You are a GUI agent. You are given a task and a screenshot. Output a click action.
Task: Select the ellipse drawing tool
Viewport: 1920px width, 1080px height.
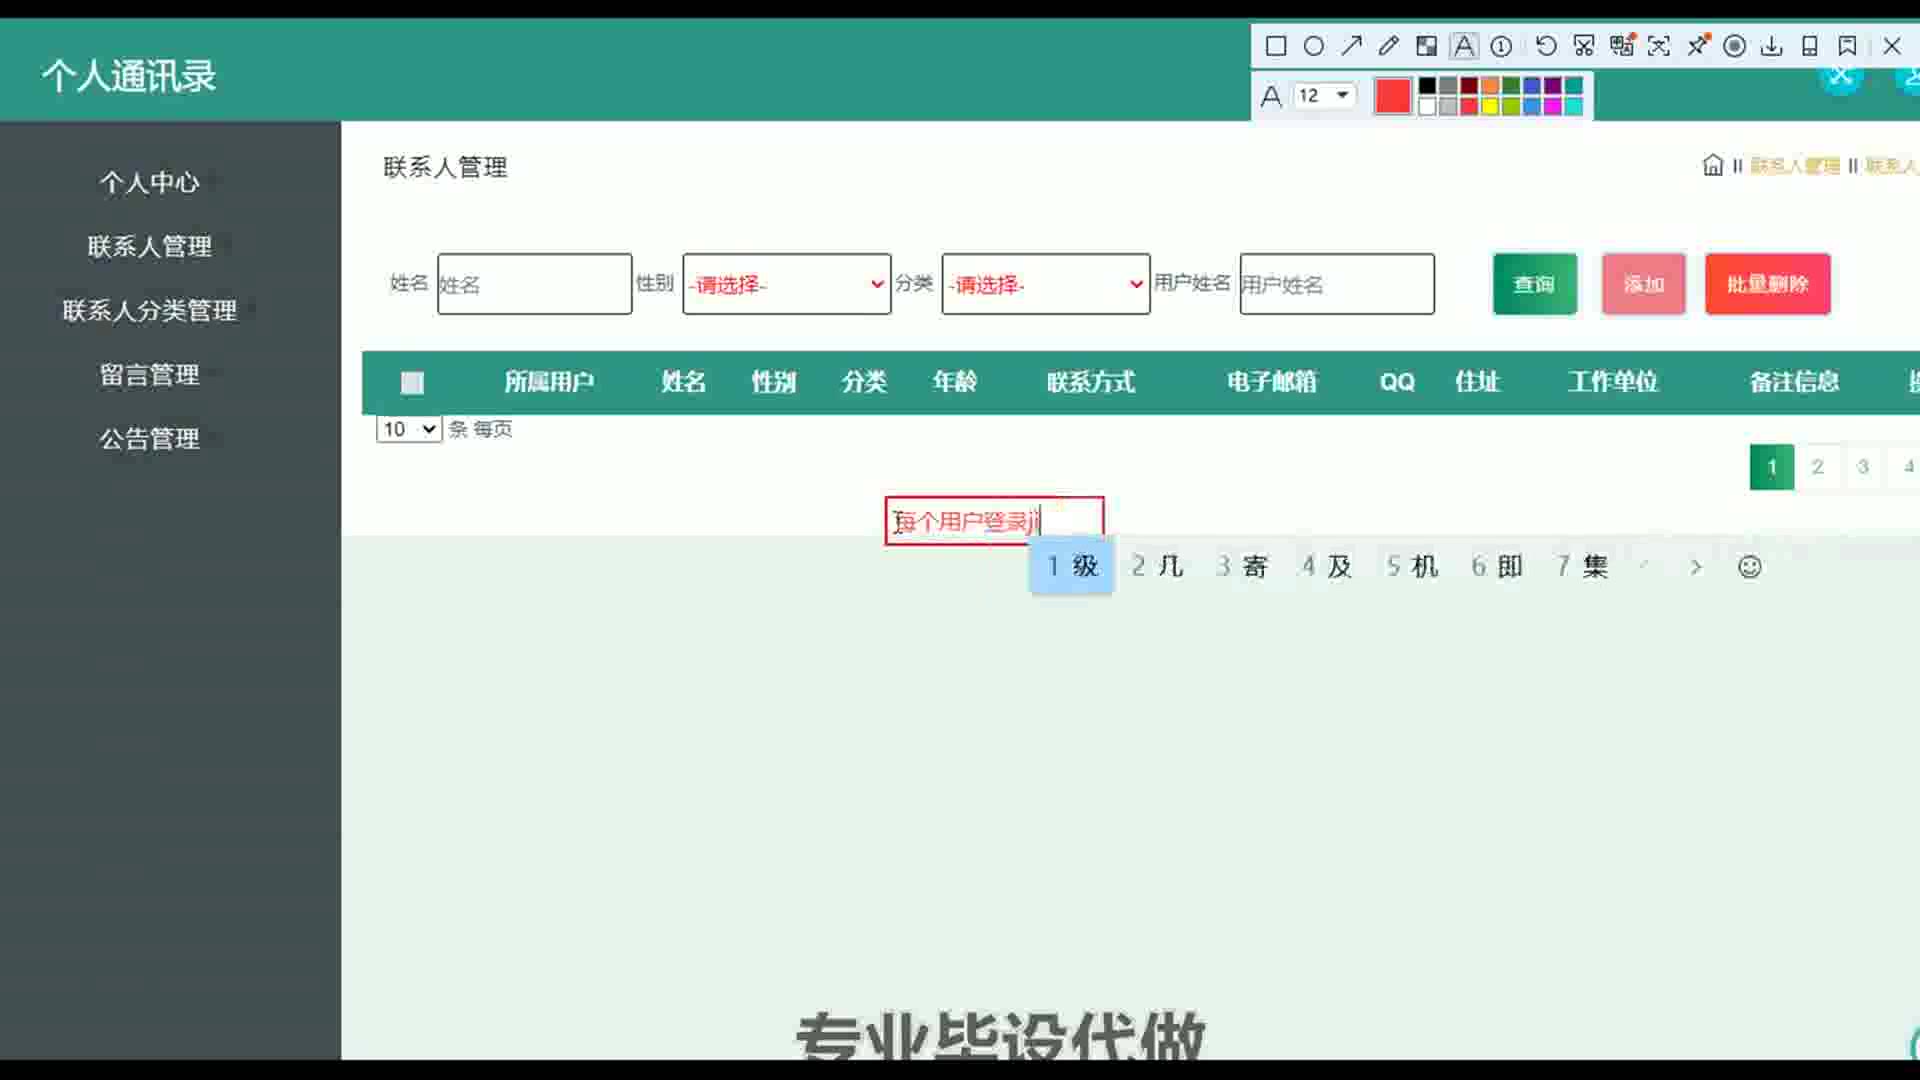click(1314, 46)
